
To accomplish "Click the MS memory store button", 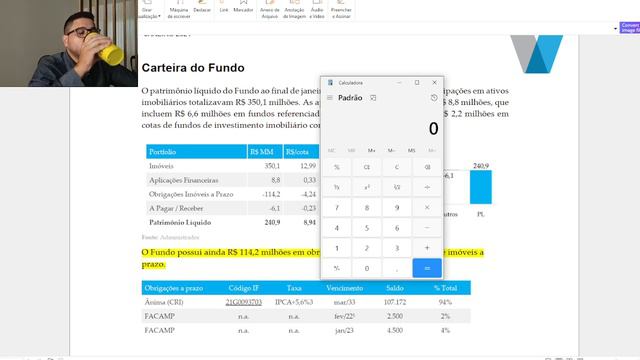I will (411, 151).
